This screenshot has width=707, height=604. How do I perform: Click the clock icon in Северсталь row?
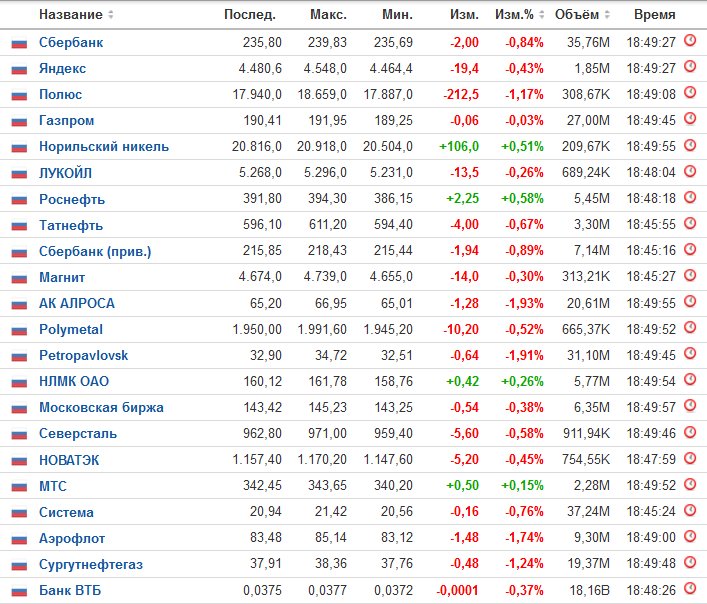690,432
